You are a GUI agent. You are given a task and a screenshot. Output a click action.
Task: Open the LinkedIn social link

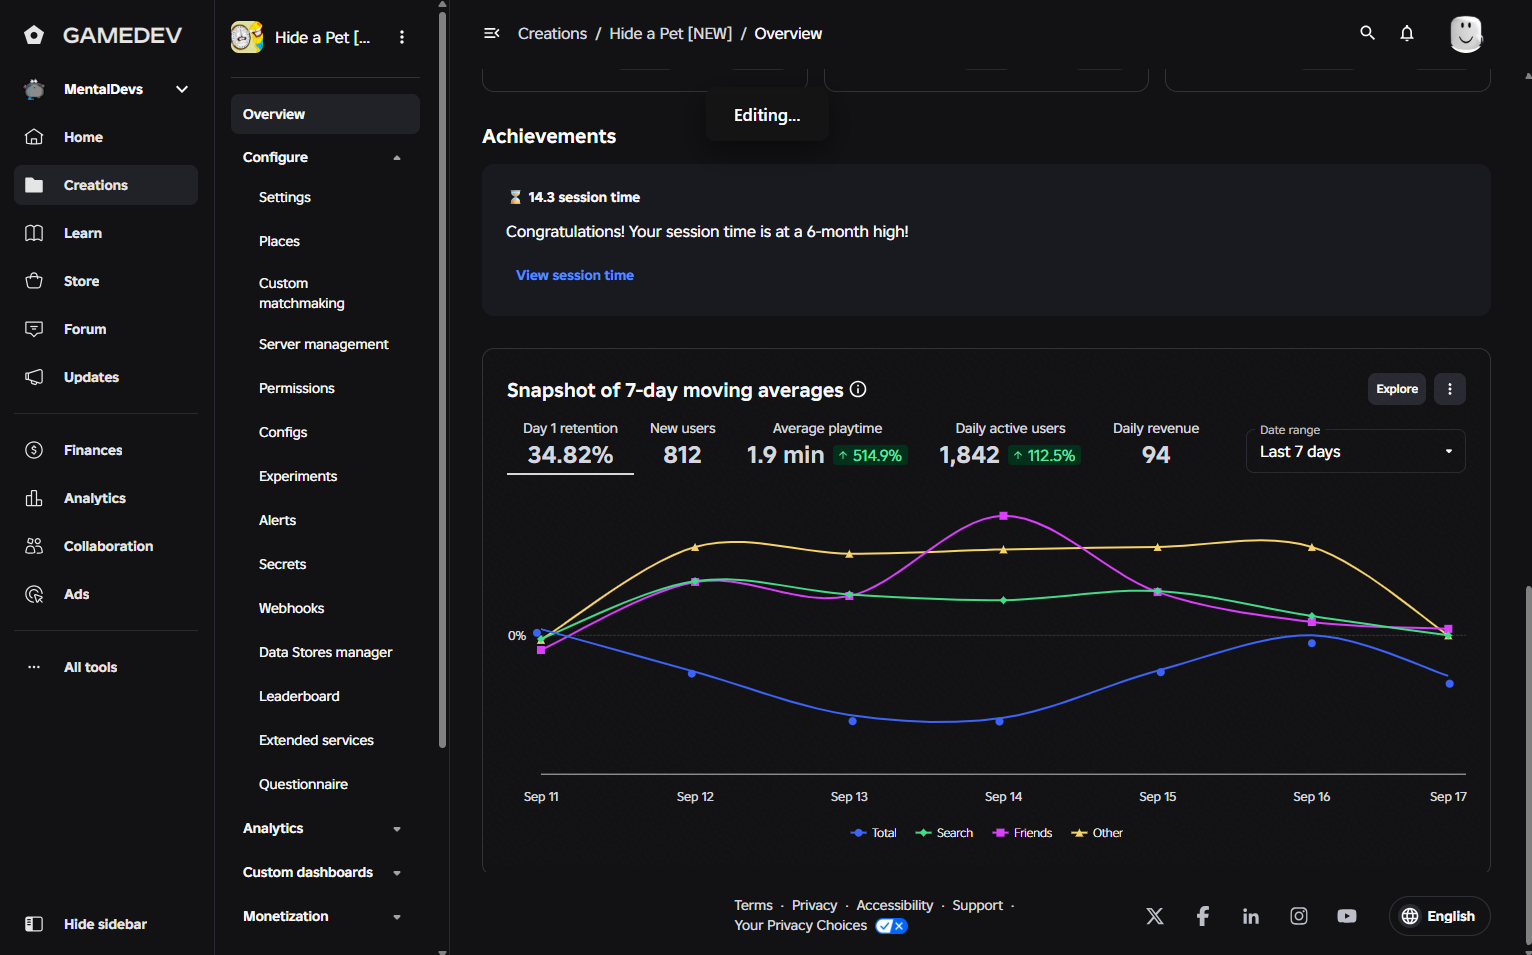pos(1251,916)
